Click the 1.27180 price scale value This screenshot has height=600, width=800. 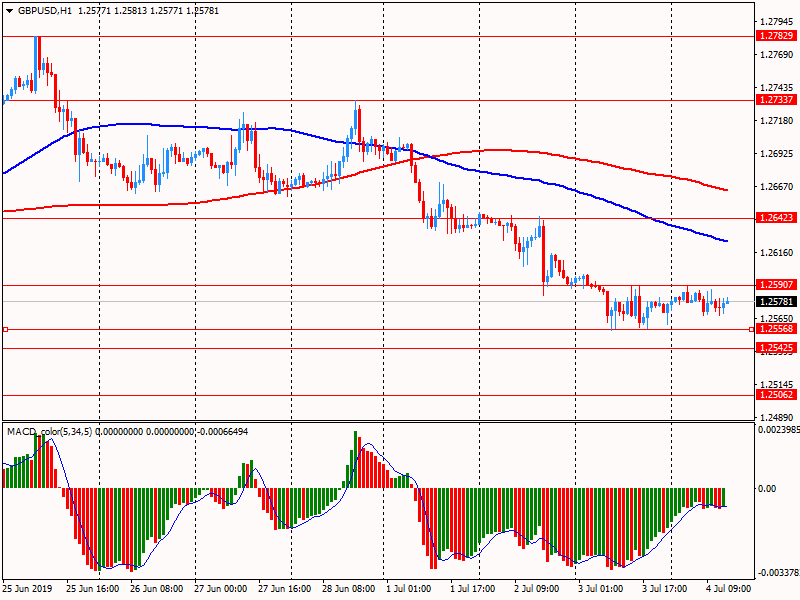777,120
